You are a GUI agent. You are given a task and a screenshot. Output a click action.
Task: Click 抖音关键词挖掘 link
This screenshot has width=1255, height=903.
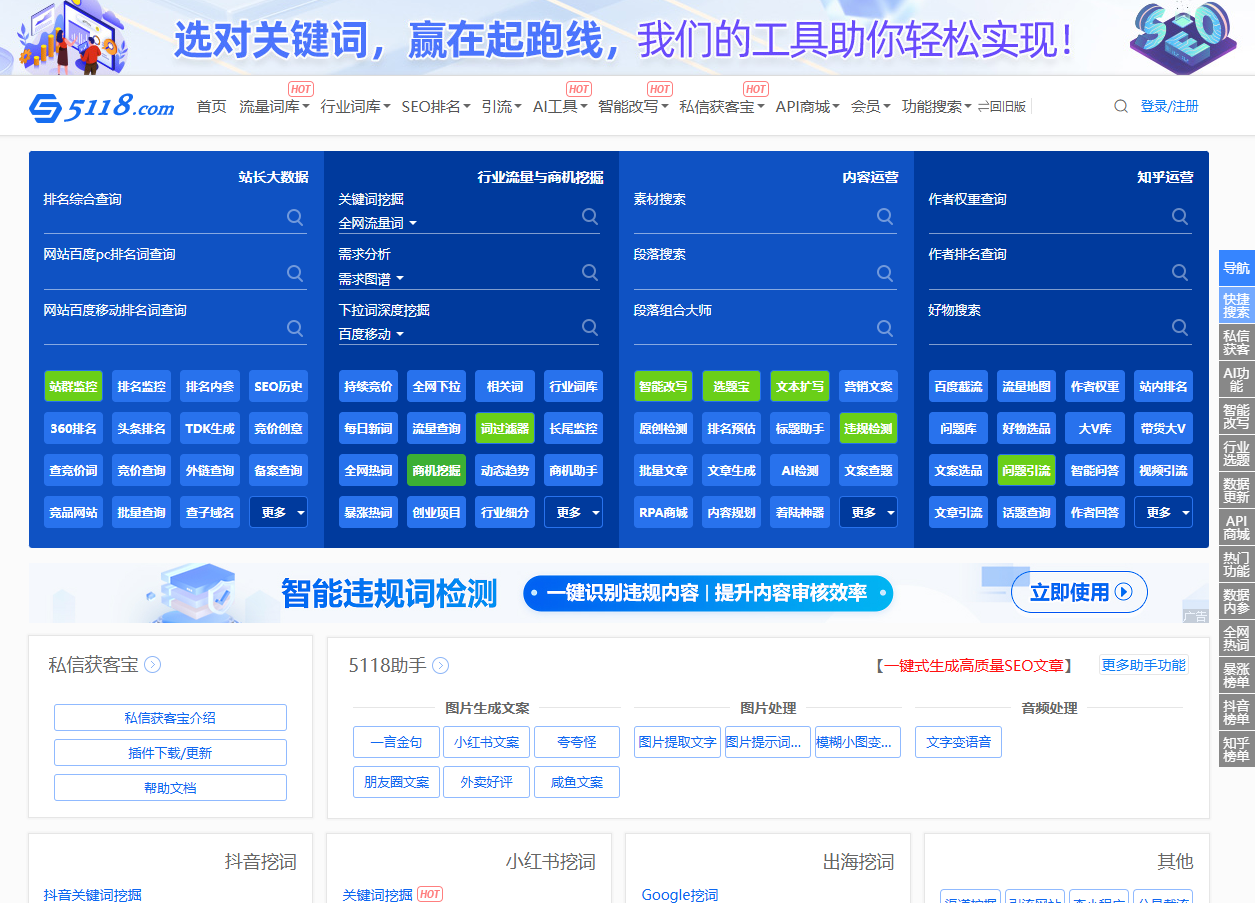click(x=93, y=895)
